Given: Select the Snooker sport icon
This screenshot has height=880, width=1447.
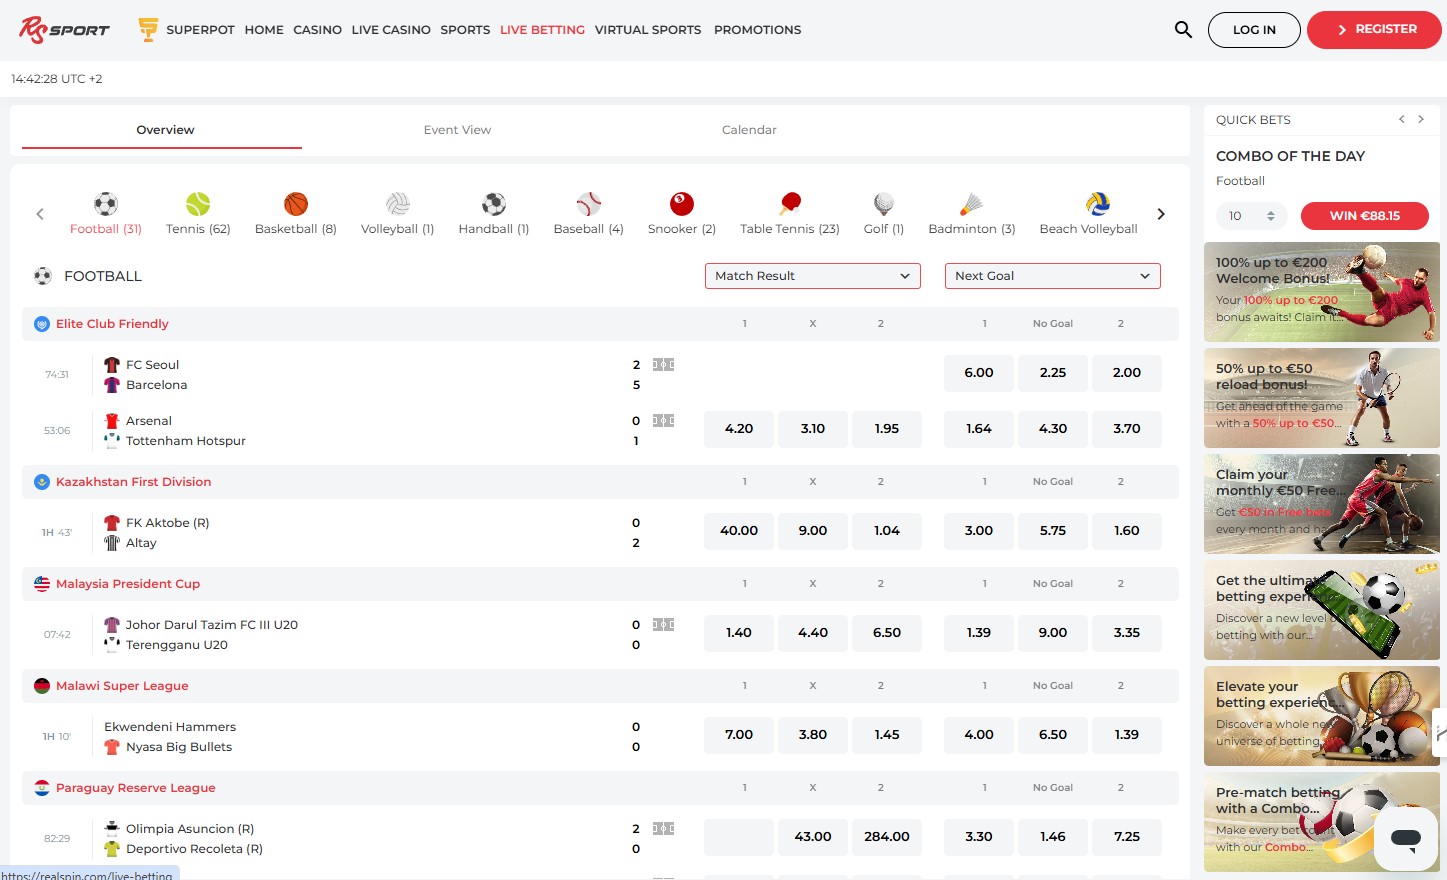Looking at the screenshot, I should tap(682, 204).
